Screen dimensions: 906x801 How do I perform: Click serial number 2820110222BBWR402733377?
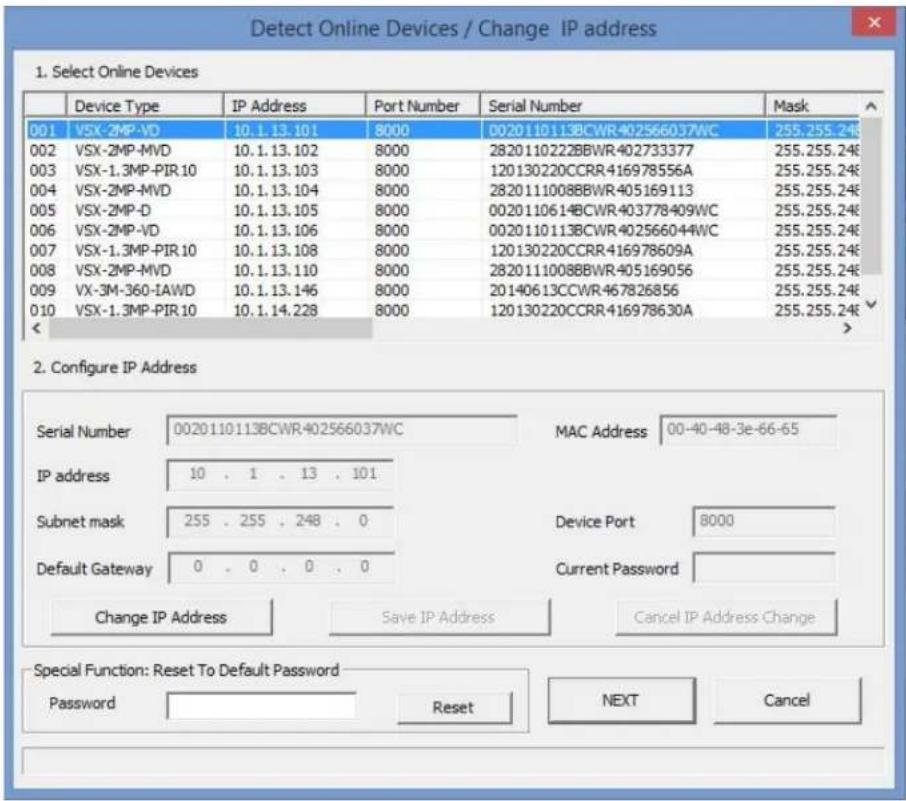(x=591, y=150)
